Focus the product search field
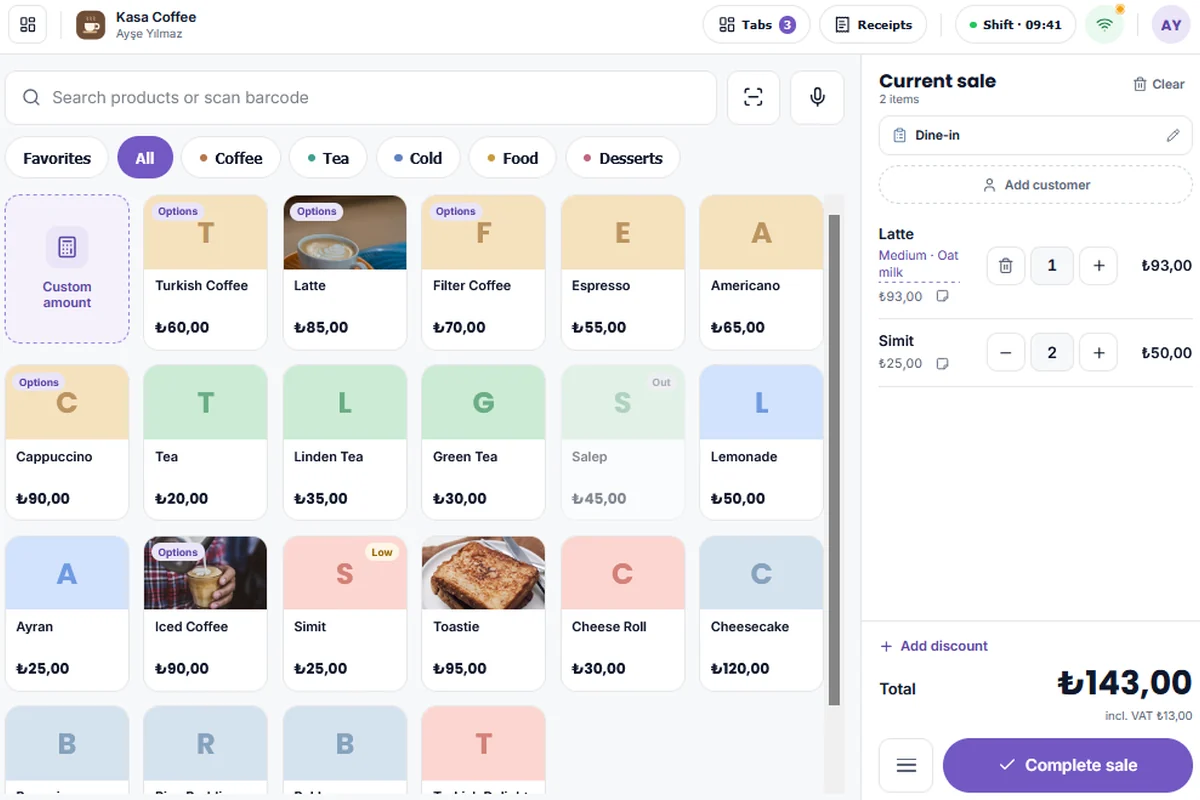The height and width of the screenshot is (800, 1200). [361, 97]
